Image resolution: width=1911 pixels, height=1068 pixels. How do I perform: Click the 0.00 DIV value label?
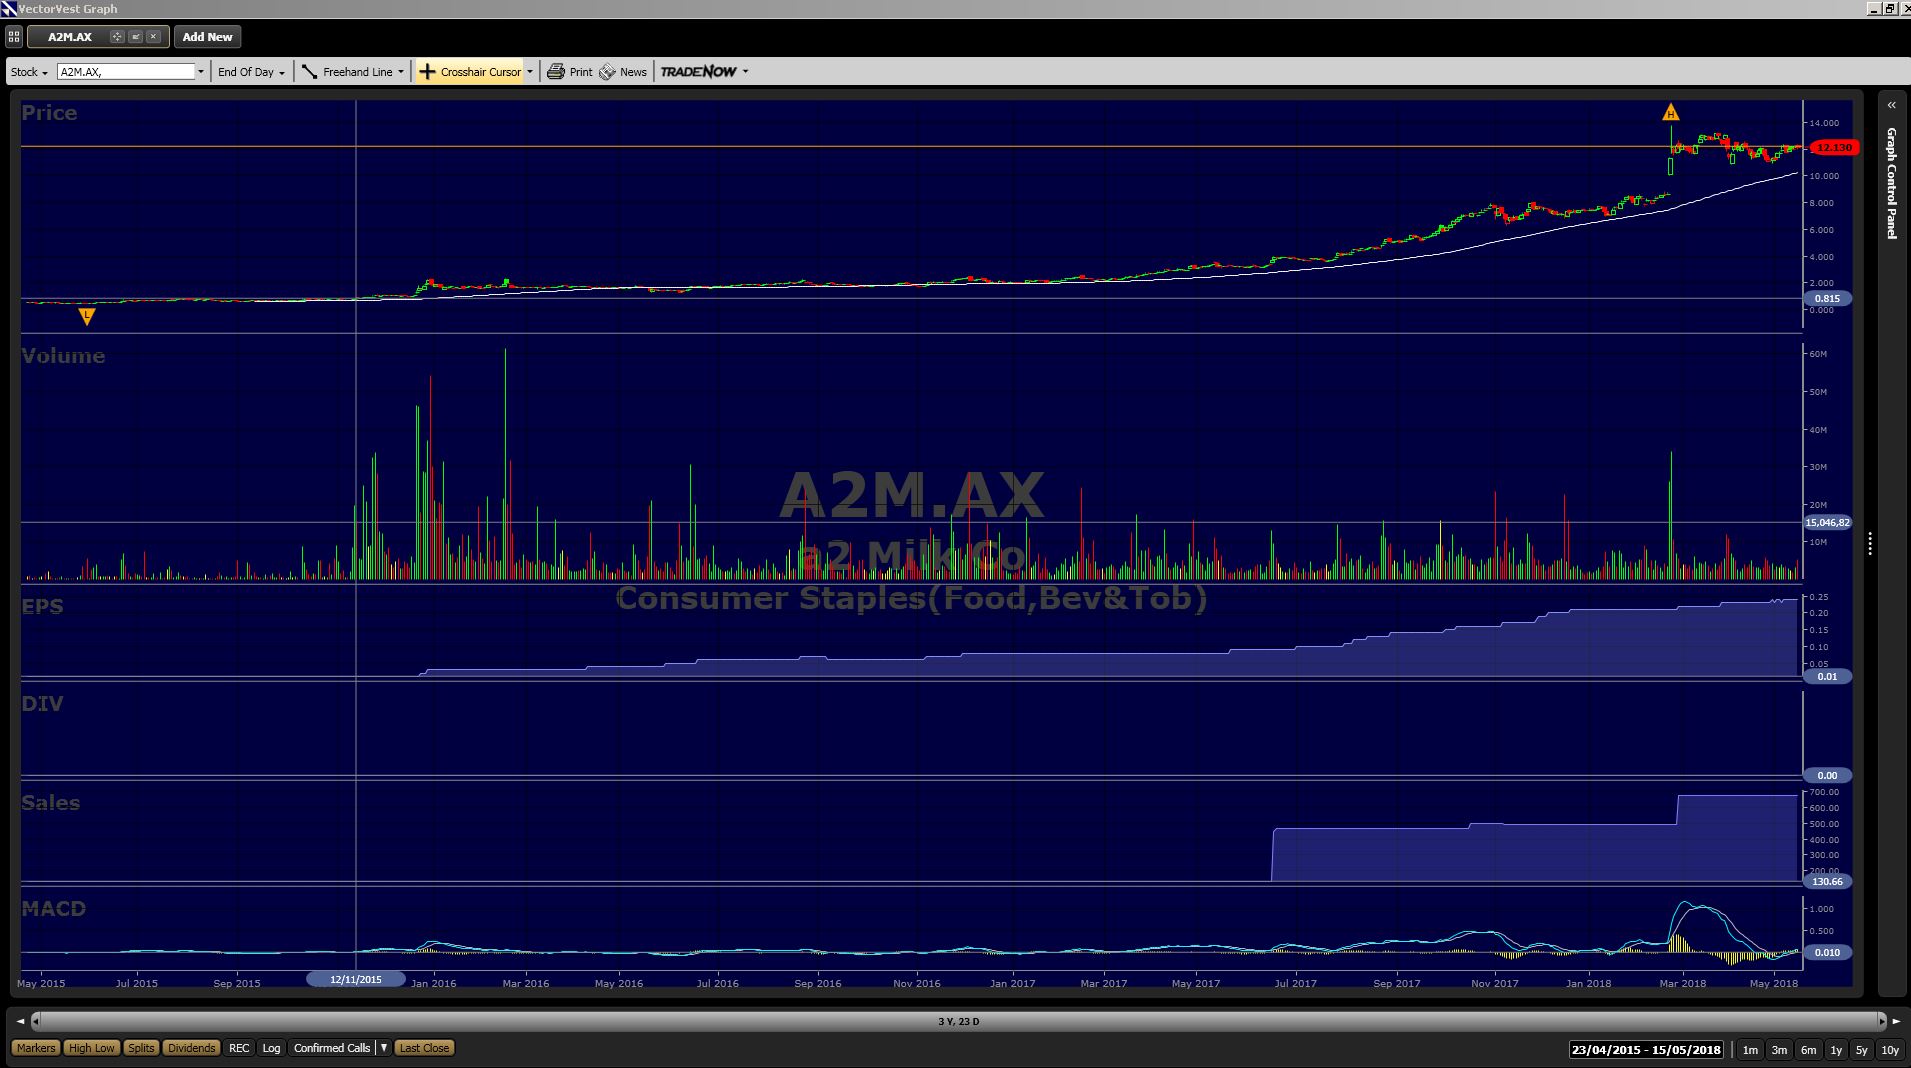pyautogui.click(x=1827, y=775)
